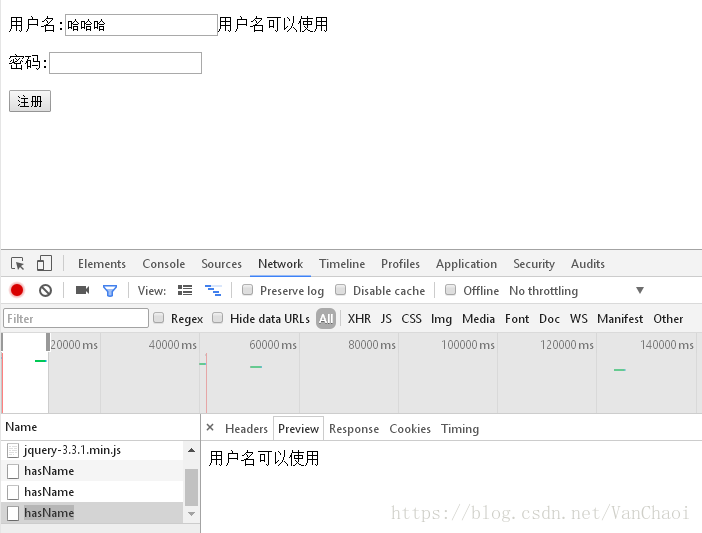This screenshot has height=533, width=702.
Task: Open the Elements panel tab
Action: (x=102, y=264)
